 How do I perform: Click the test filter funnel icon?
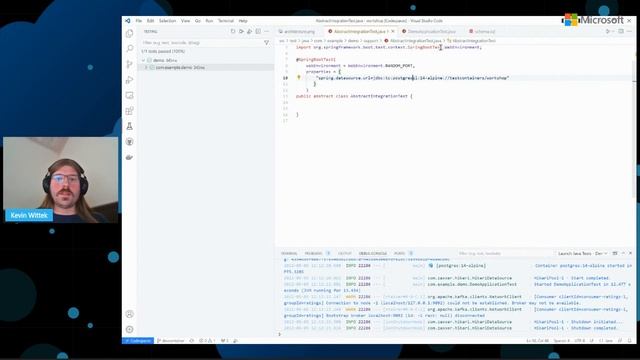point(267,42)
